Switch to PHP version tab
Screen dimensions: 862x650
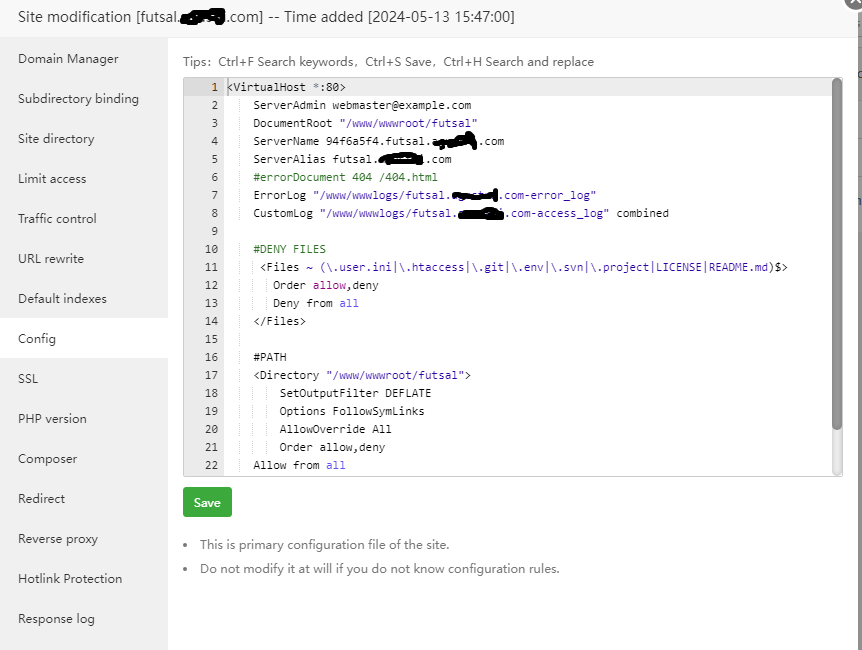pos(52,419)
